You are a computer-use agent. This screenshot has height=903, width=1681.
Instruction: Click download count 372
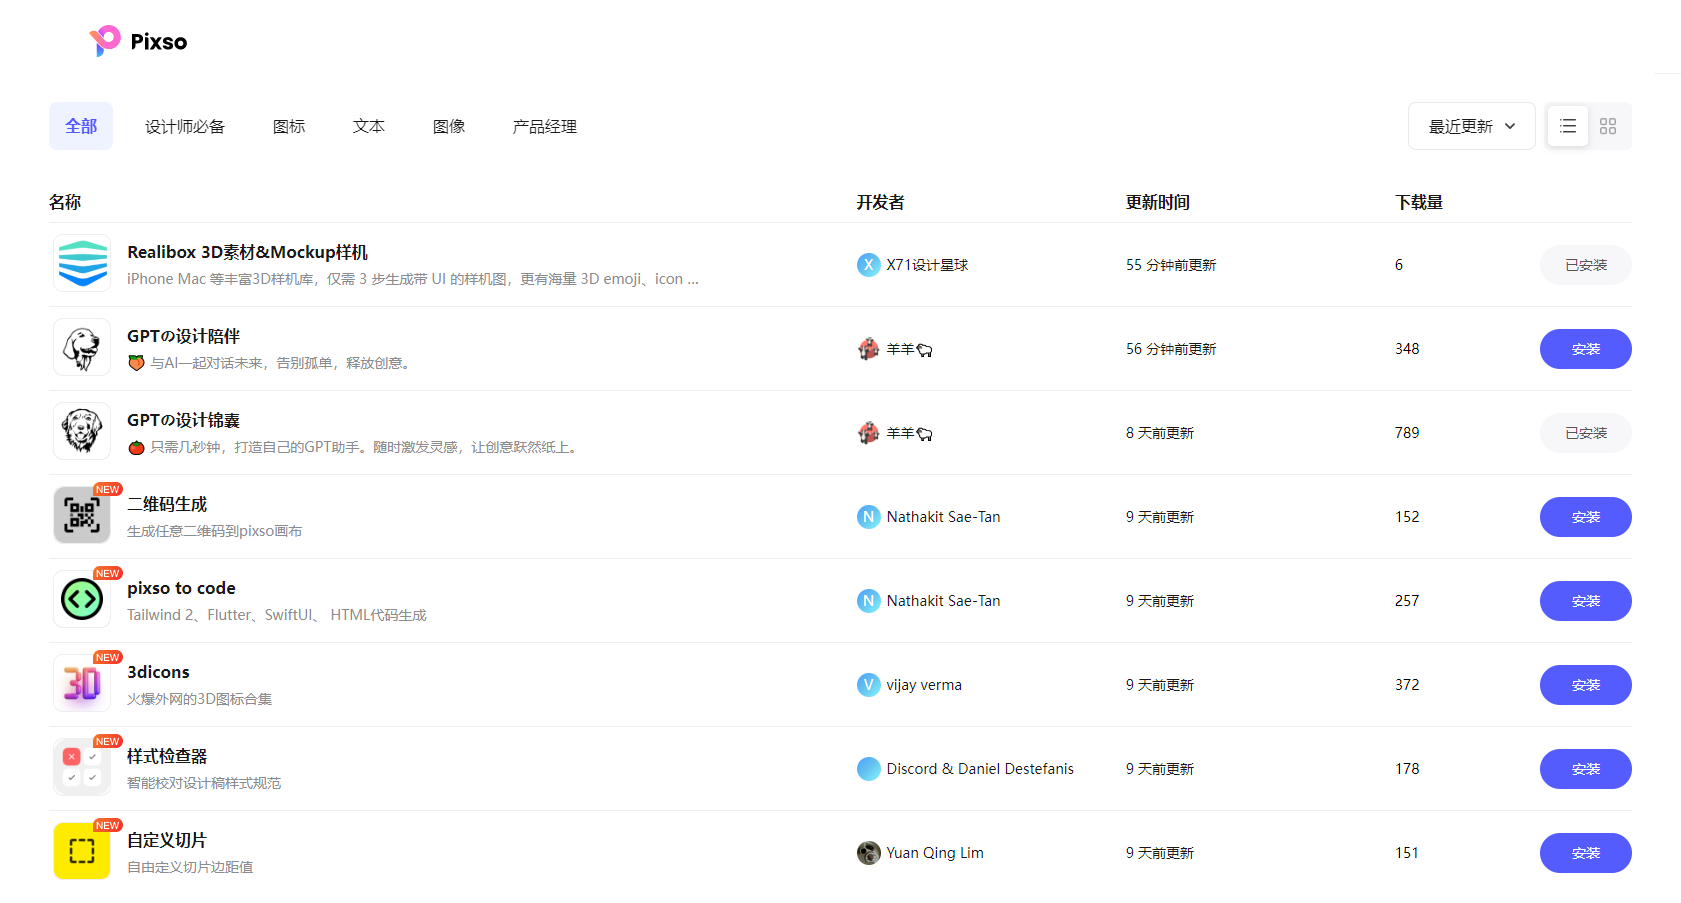point(1407,685)
